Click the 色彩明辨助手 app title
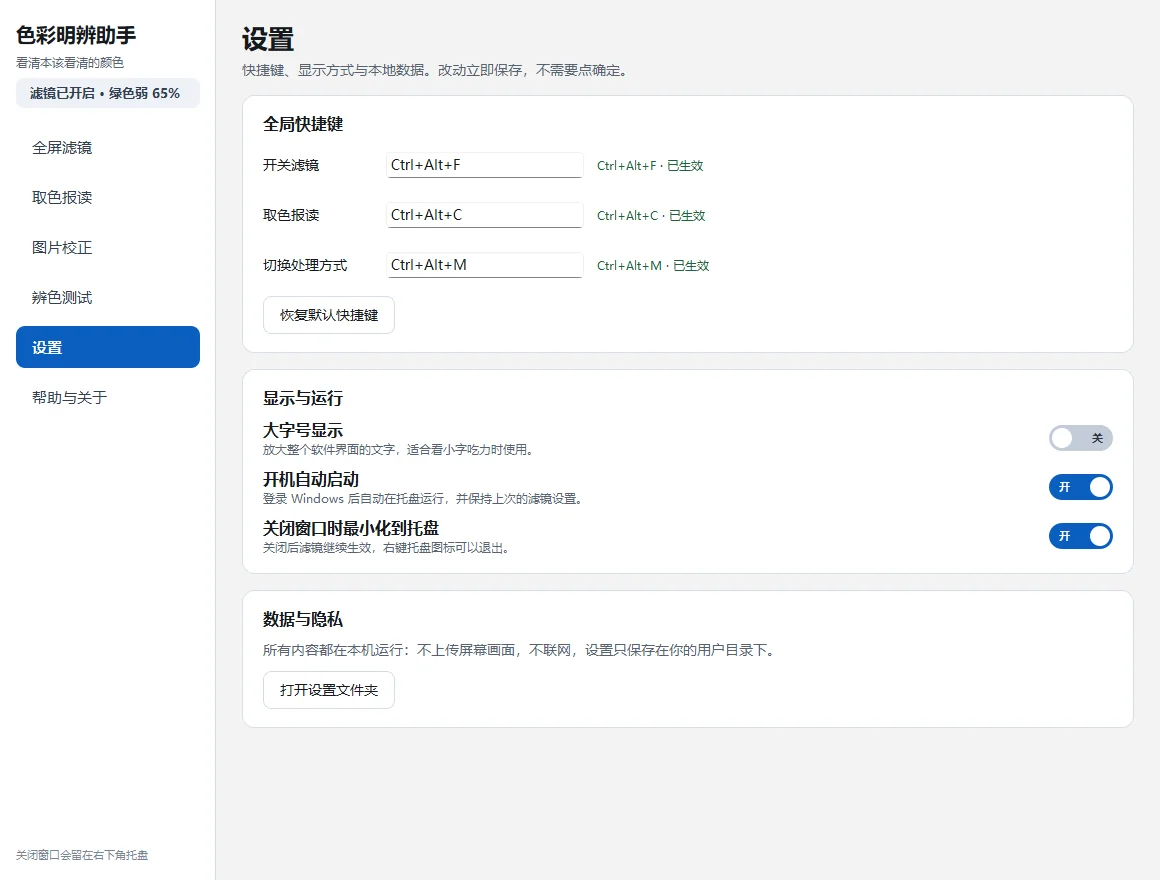Viewport: 1160px width, 880px height. [76, 35]
